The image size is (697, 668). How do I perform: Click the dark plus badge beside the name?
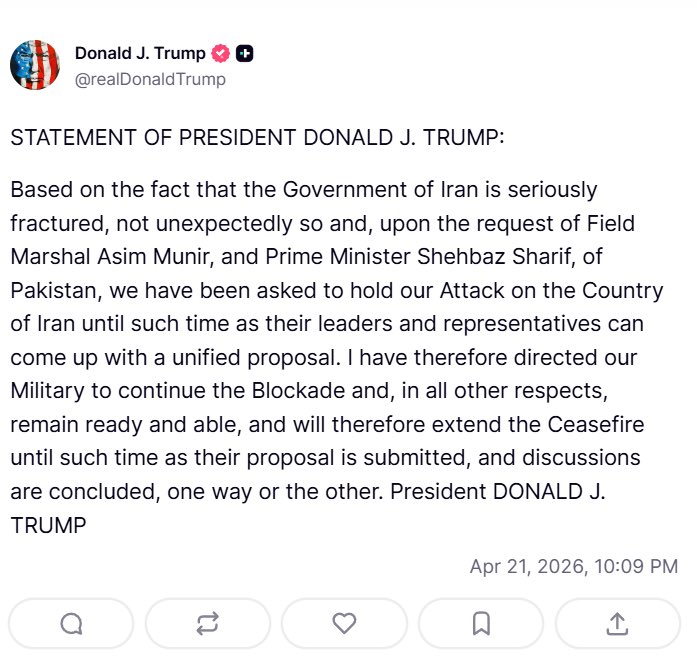point(244,53)
